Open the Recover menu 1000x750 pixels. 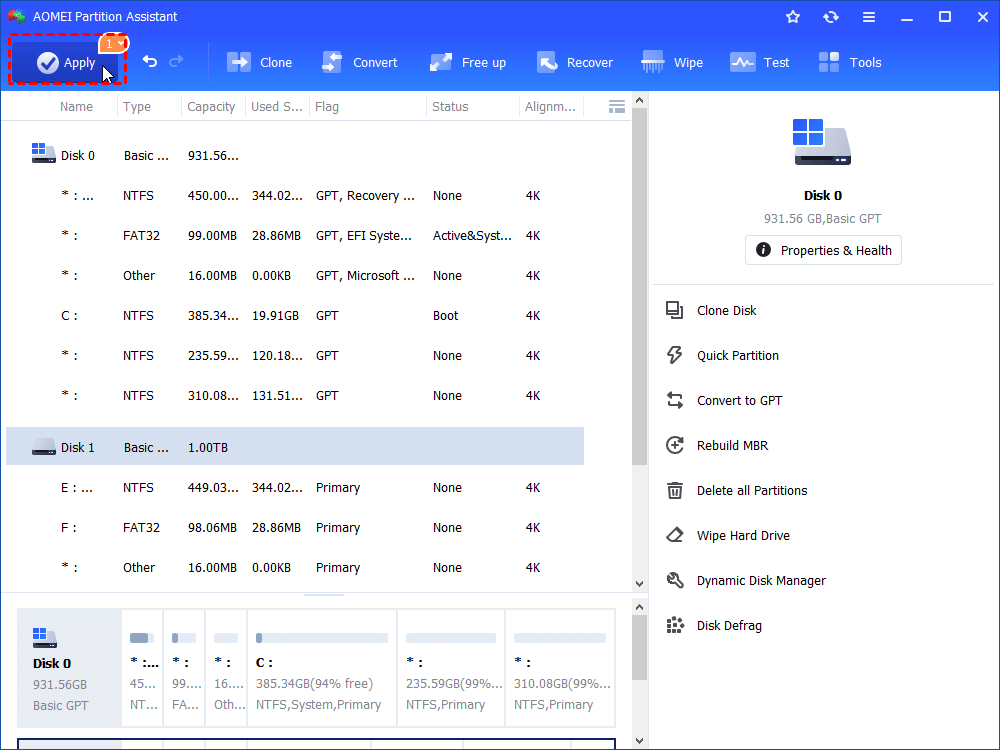point(575,62)
